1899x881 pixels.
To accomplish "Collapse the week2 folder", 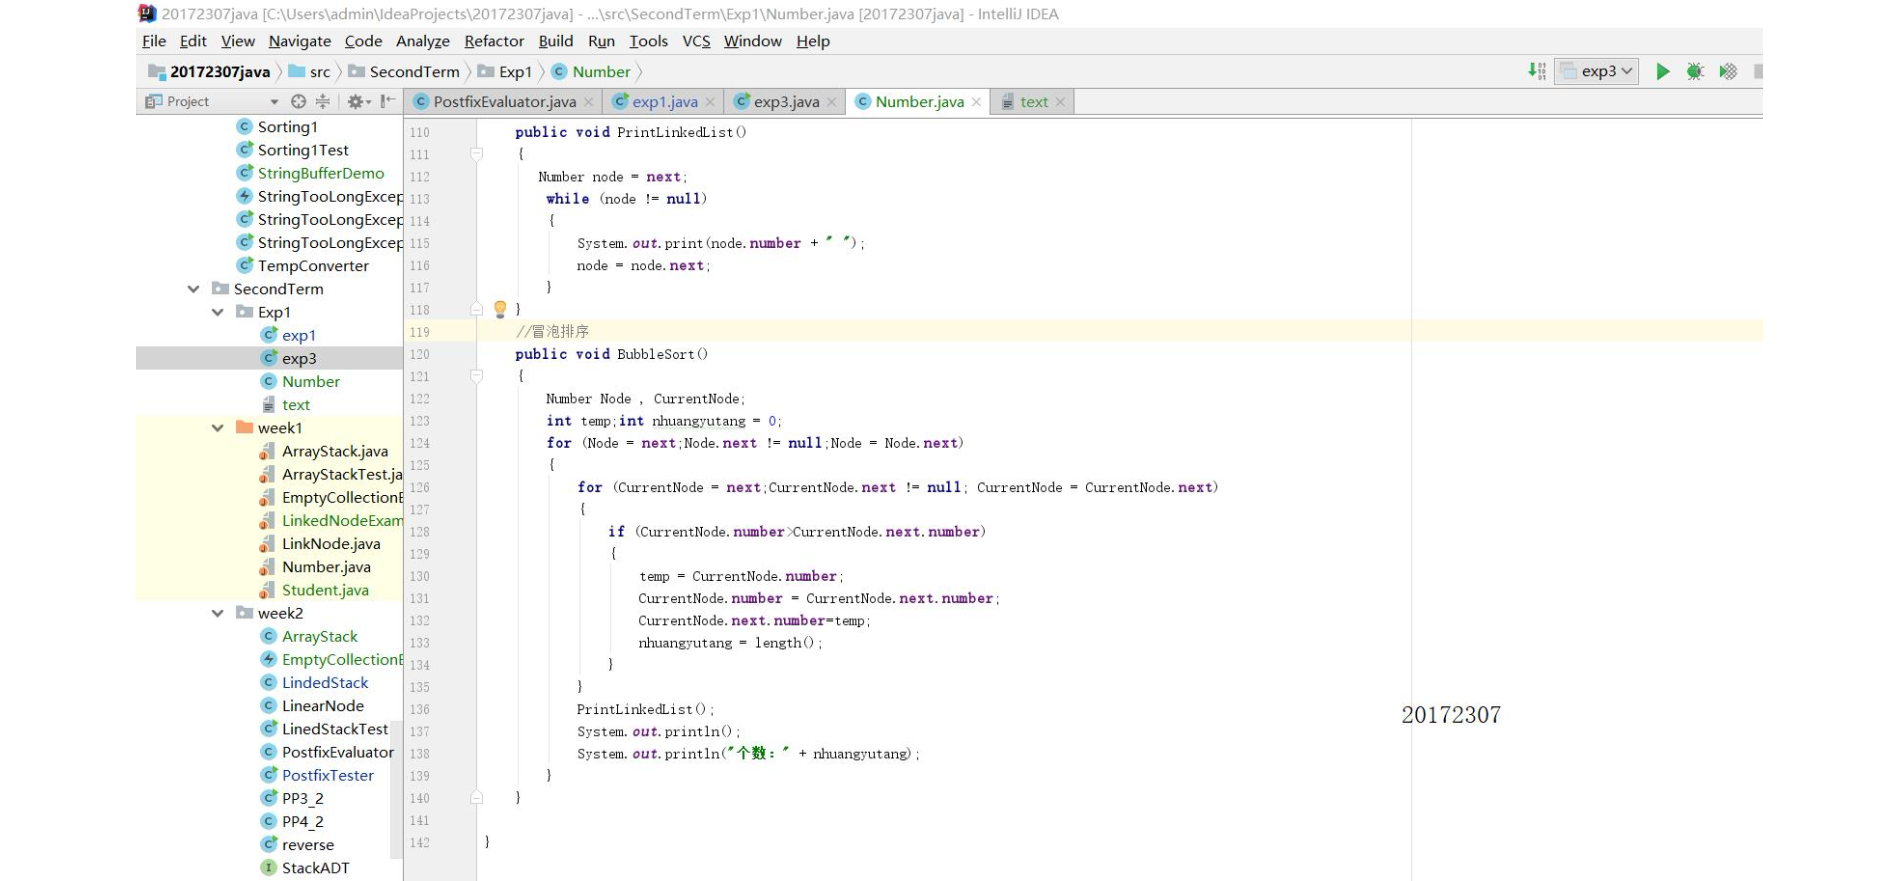I will (x=217, y=613).
